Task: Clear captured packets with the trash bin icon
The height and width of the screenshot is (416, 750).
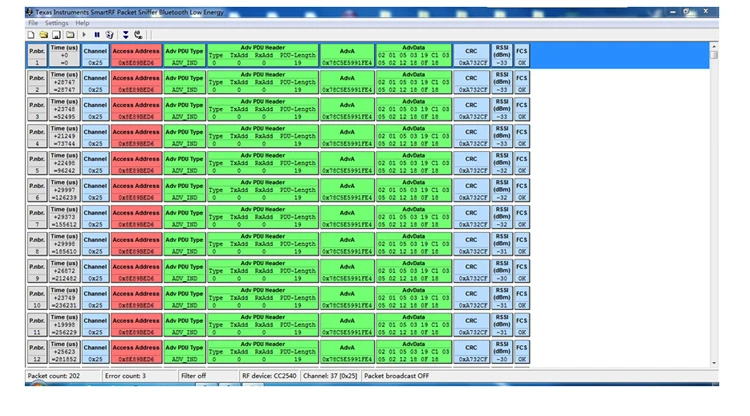Action: [110, 35]
